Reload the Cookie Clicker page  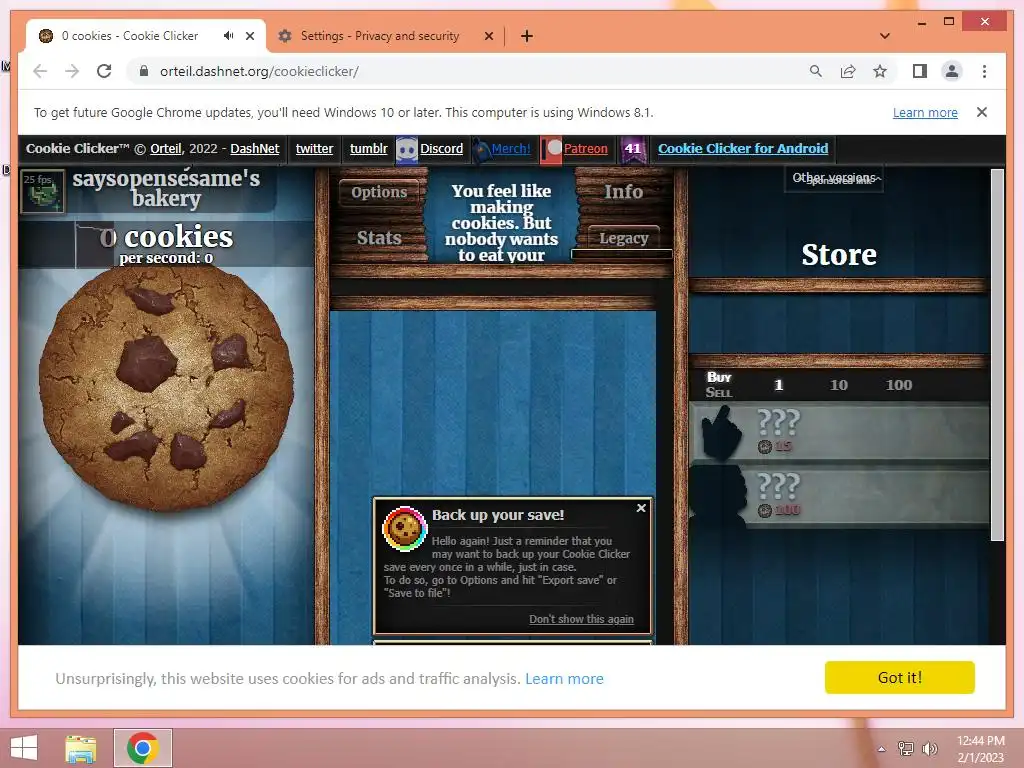104,71
